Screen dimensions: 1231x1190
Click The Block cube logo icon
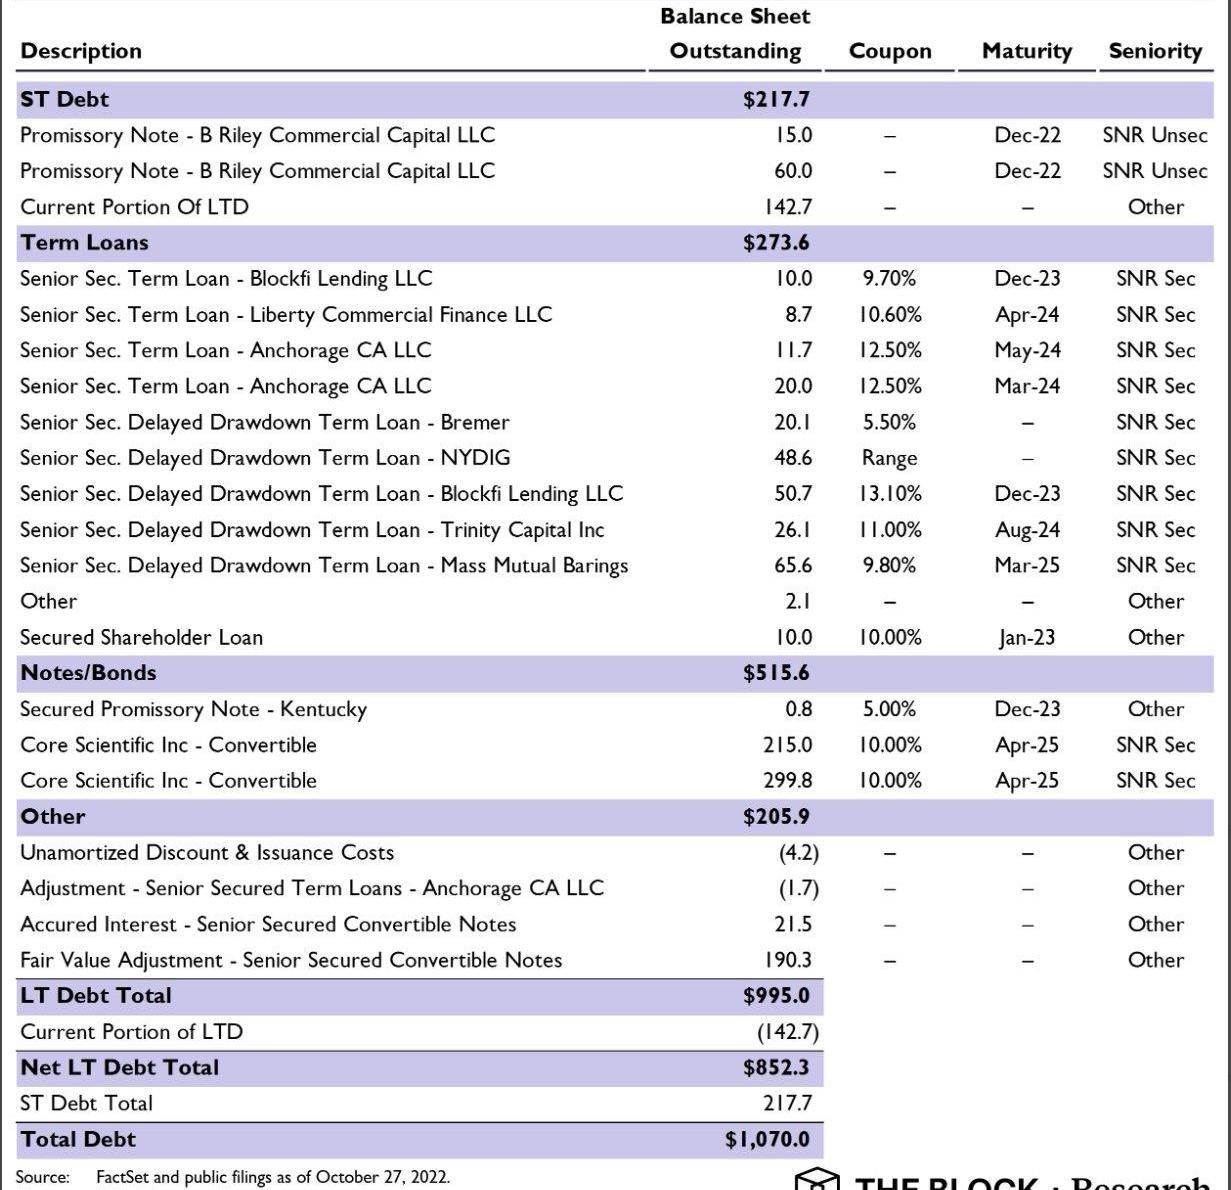(x=817, y=1181)
